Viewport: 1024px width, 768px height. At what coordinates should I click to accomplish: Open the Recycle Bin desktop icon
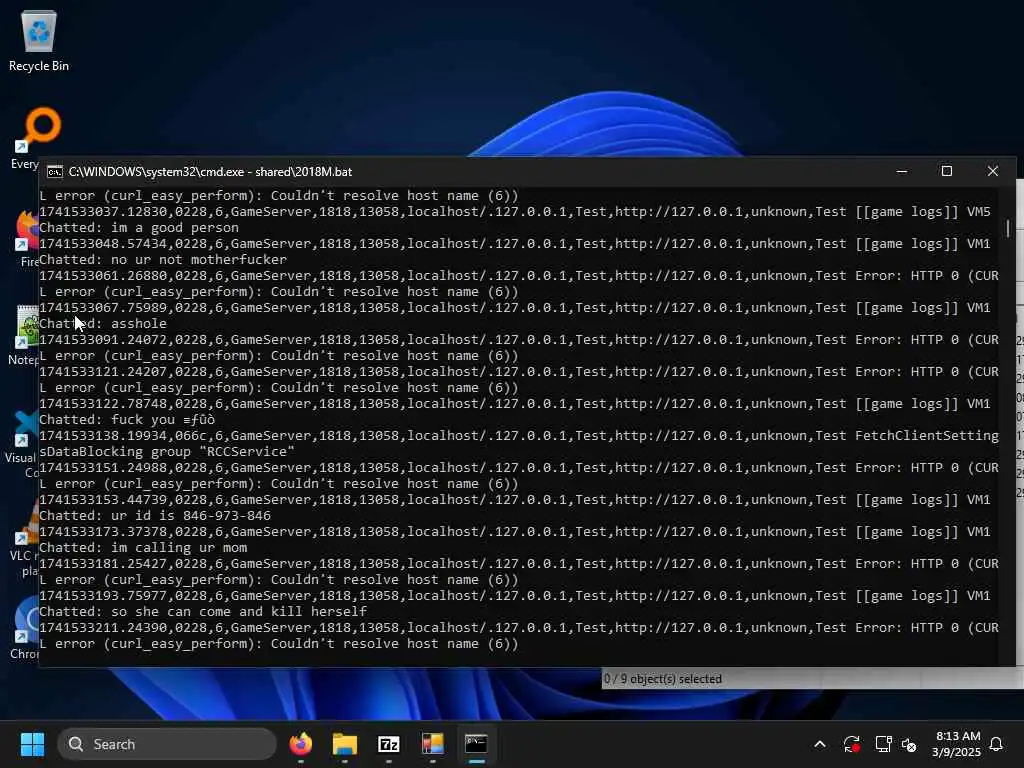(39, 41)
